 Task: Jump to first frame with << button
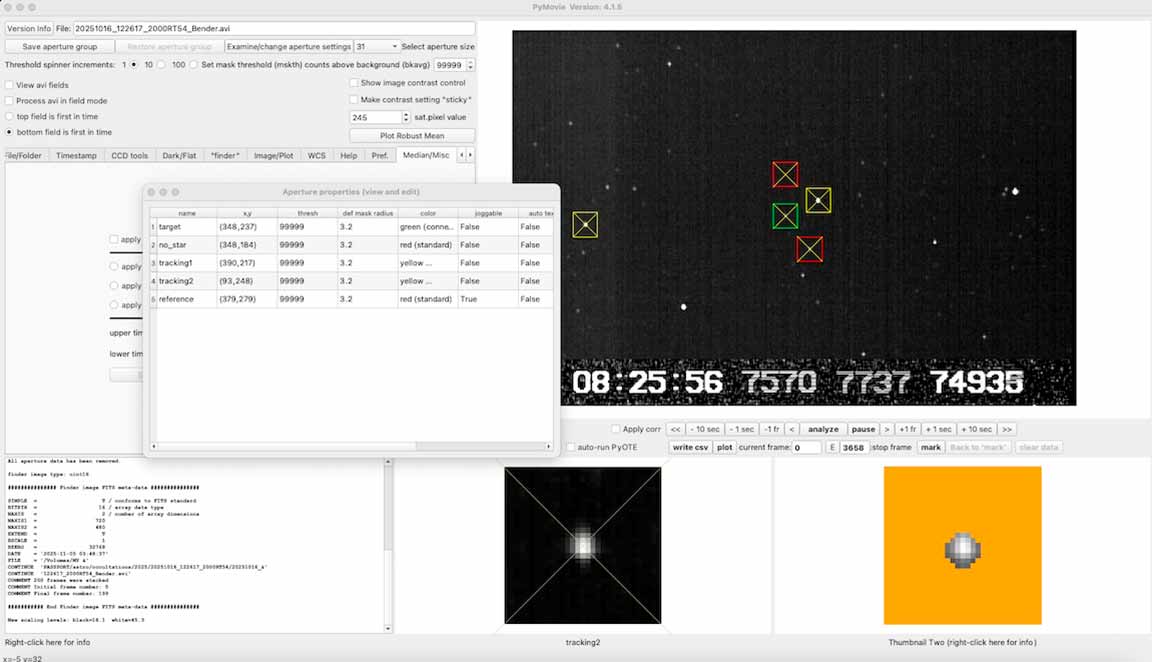[676, 429]
